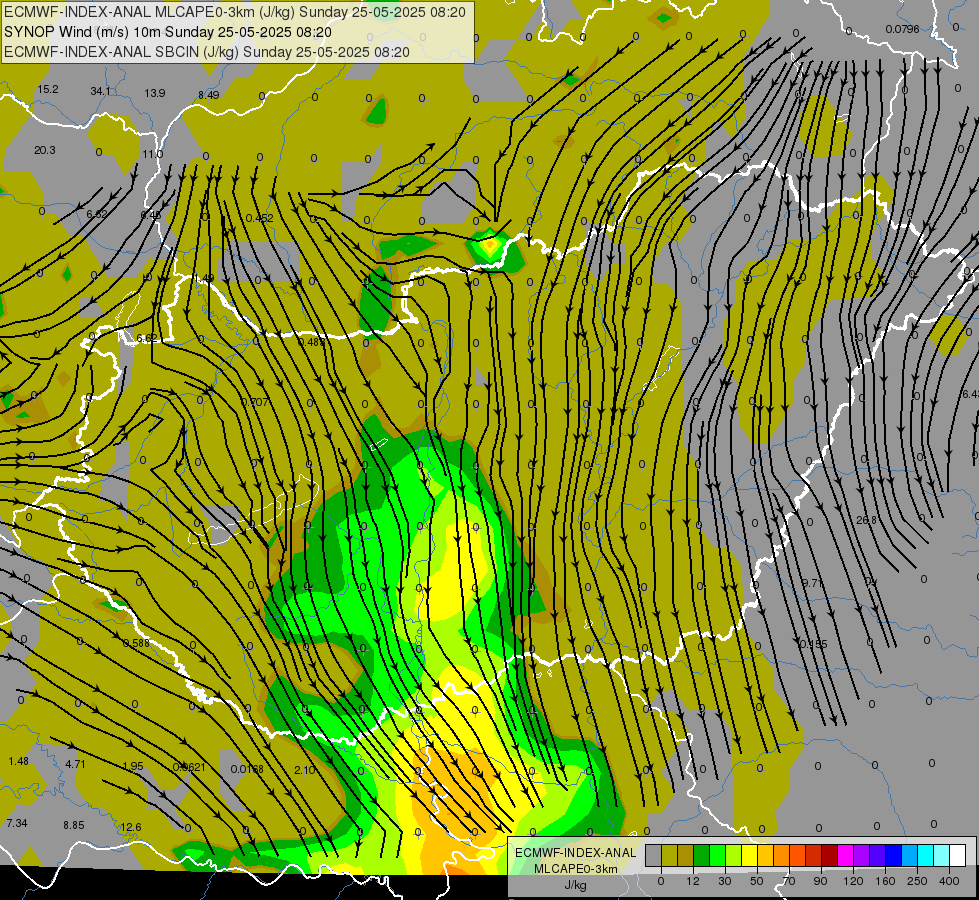Click the 15.2 value on the map
The image size is (979, 900).
click(47, 89)
